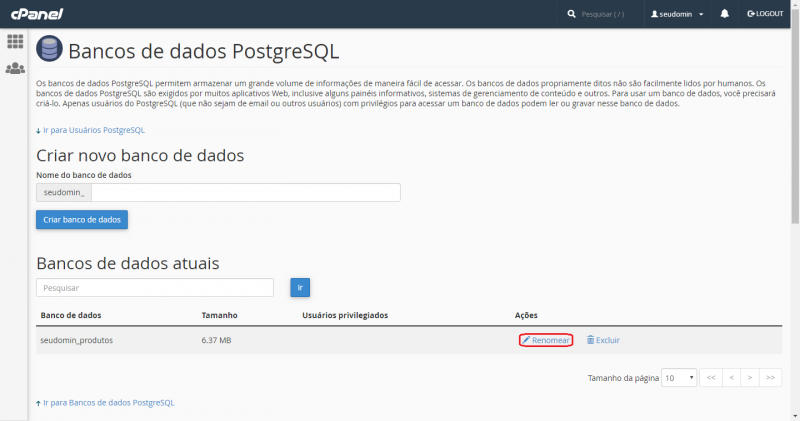The width and height of the screenshot is (800, 421).
Task: Click the LOGOUT button
Action: coord(765,14)
